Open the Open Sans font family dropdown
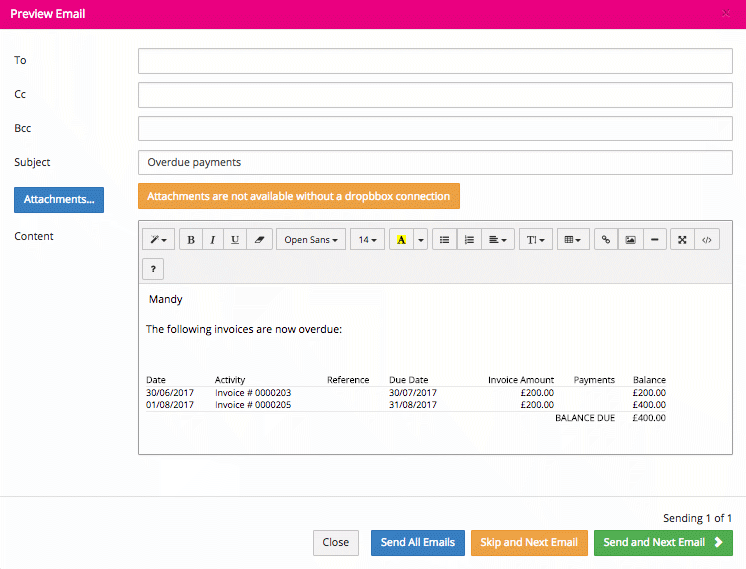 click(311, 240)
